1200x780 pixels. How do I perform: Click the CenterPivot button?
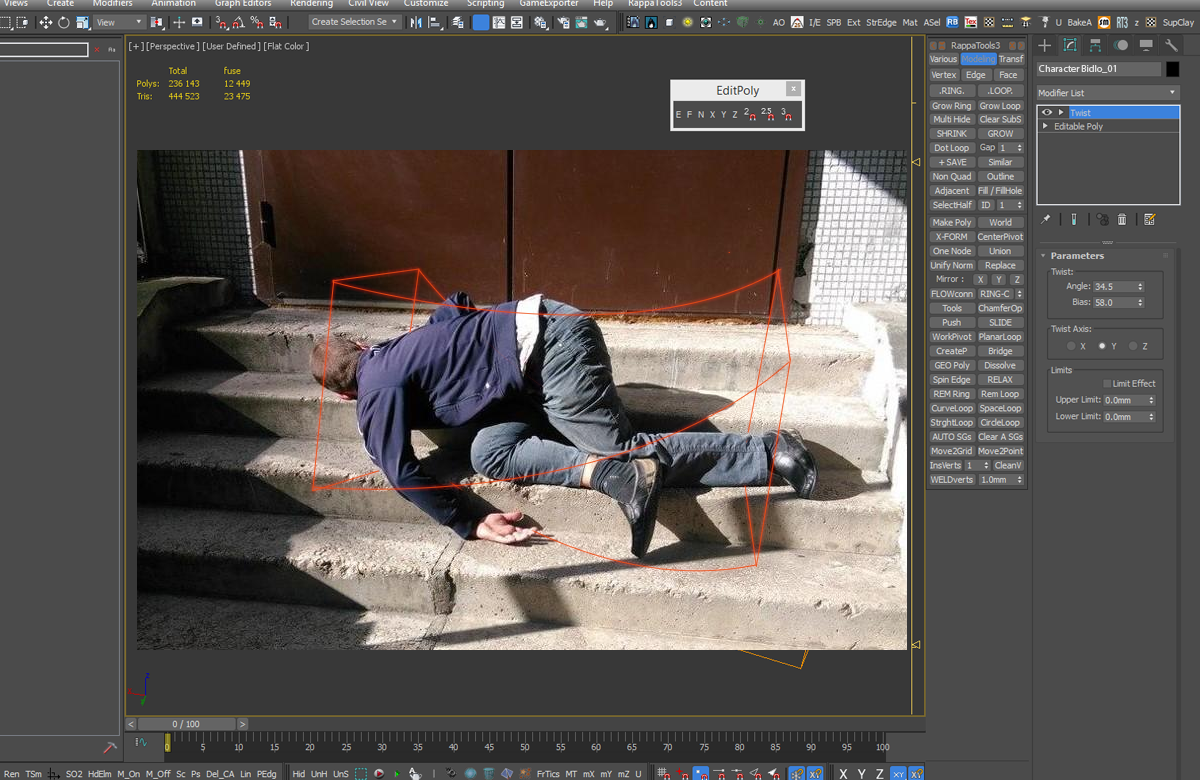[1000, 237]
